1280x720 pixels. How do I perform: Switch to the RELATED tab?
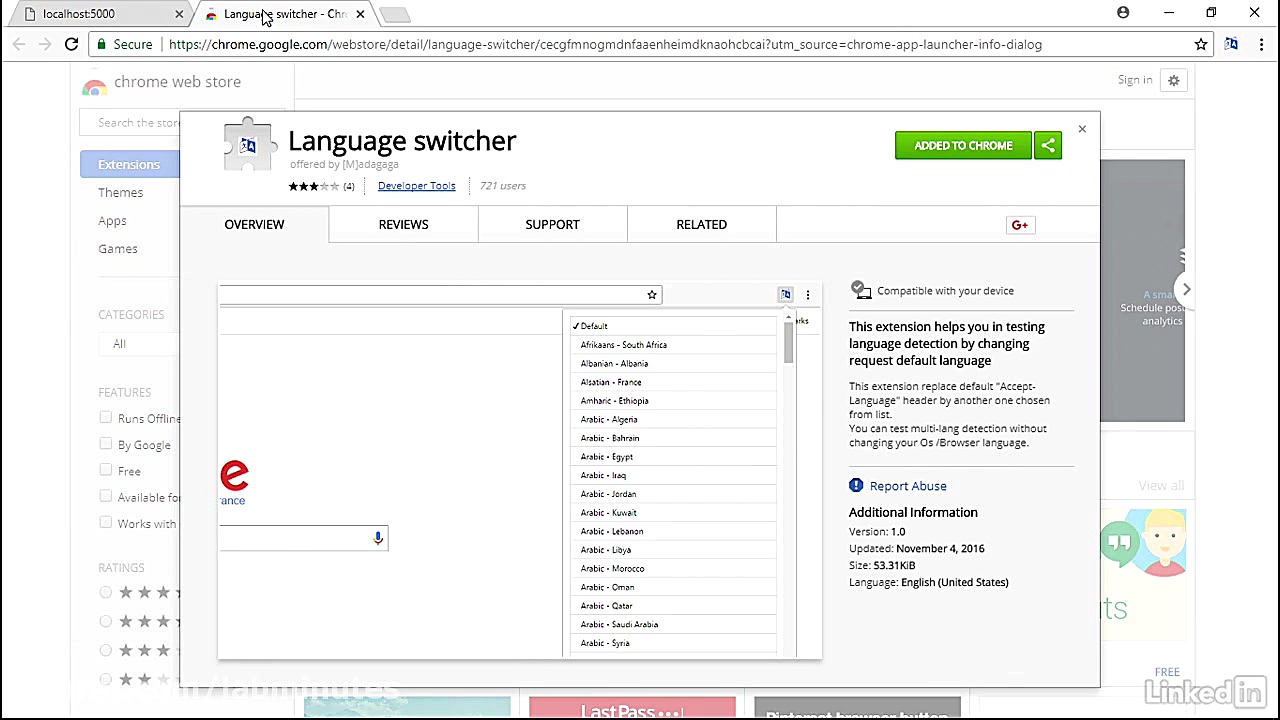coord(701,224)
